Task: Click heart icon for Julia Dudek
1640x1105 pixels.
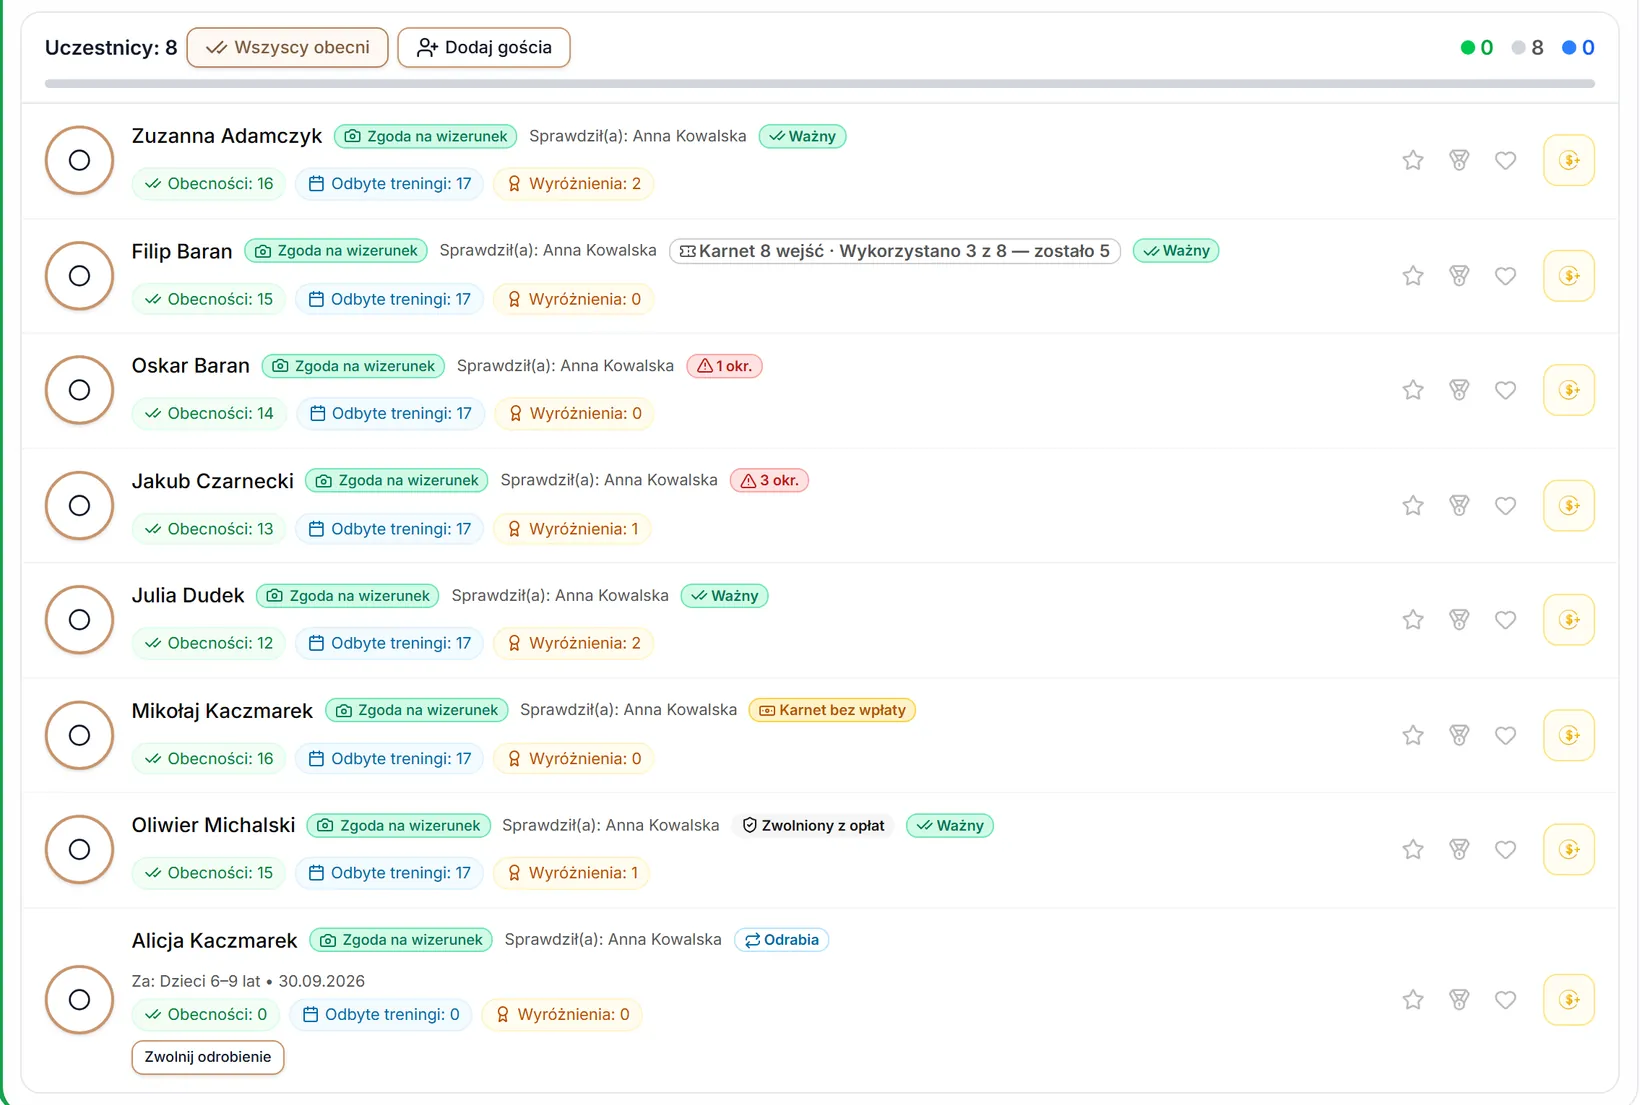Action: coord(1505,620)
